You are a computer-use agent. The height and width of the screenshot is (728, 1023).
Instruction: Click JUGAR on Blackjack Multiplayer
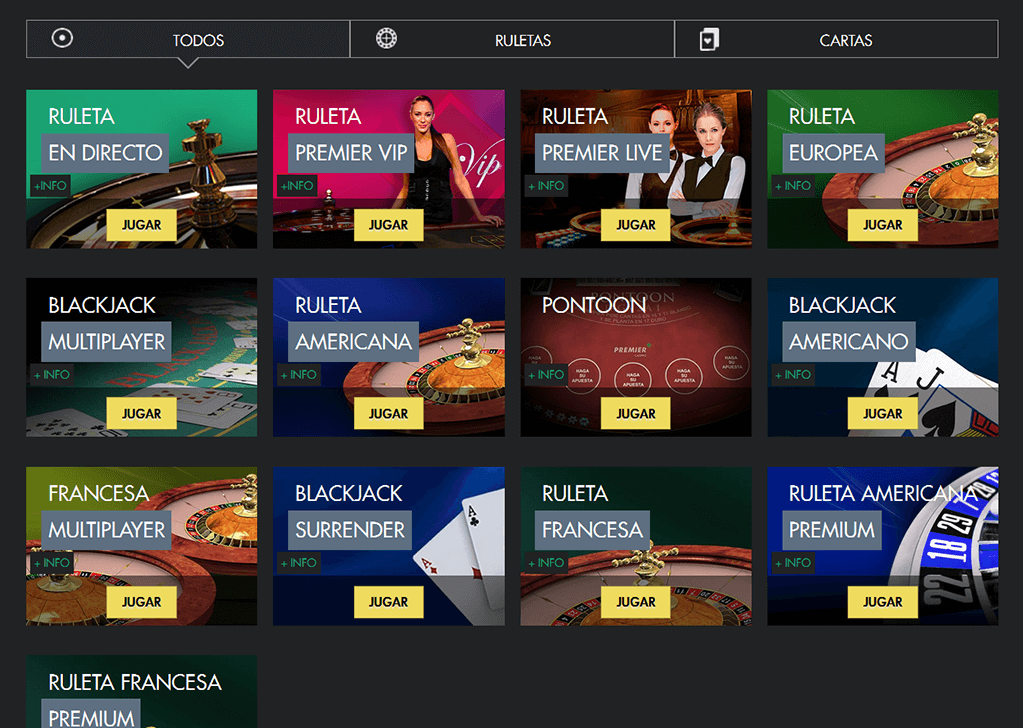click(142, 414)
